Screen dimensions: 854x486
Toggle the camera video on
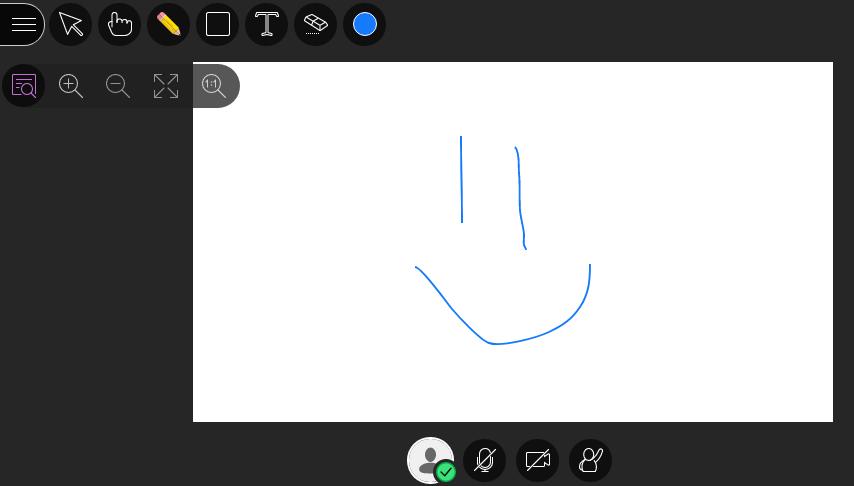tap(538, 460)
